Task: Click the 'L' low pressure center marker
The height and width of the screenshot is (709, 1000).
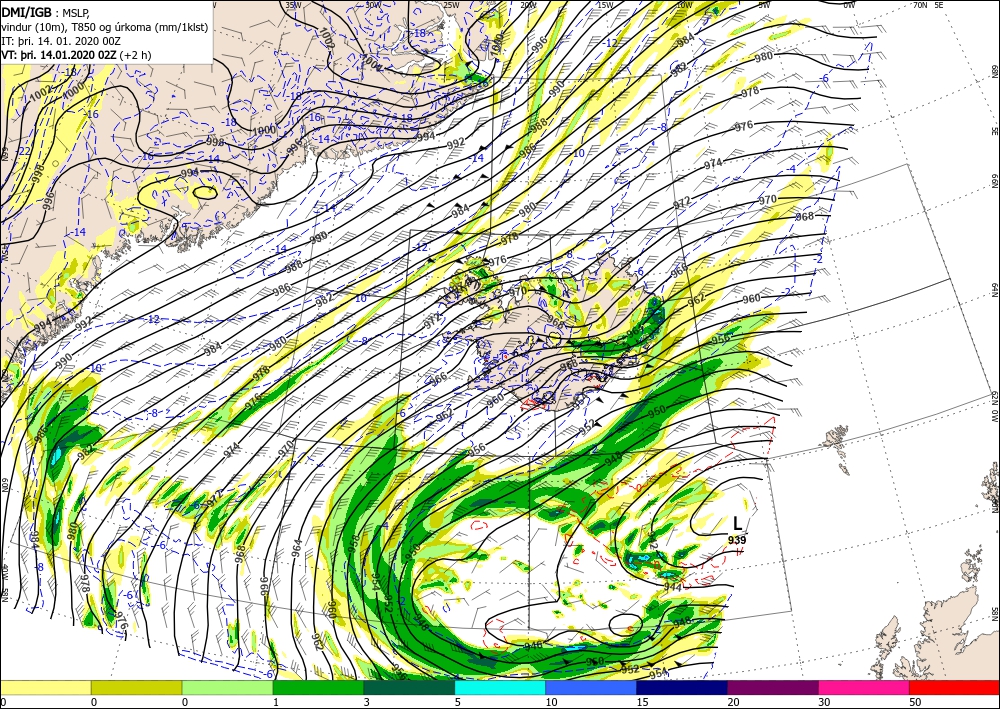Action: pos(737,524)
